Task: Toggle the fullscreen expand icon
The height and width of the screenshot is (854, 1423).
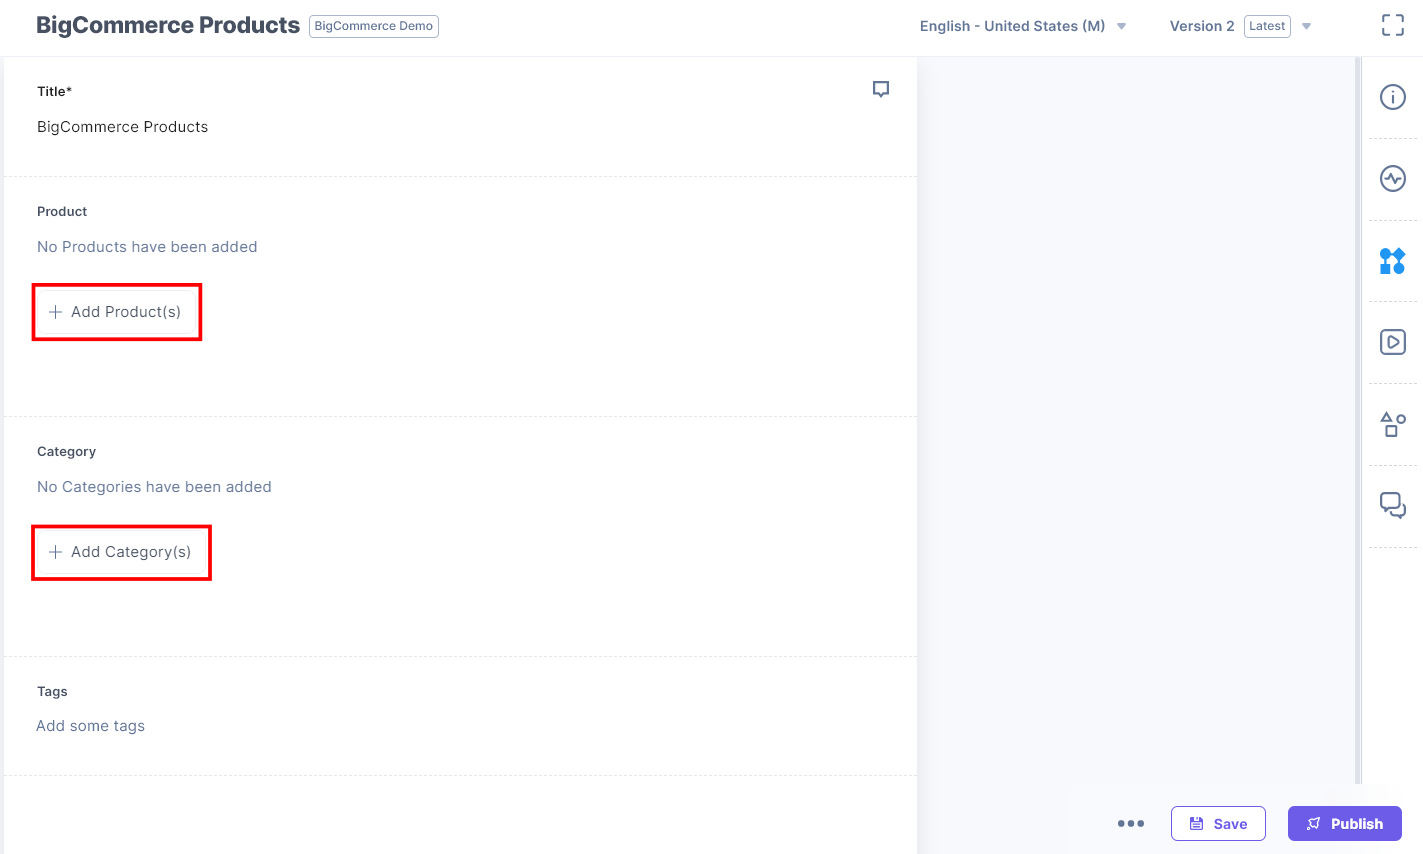Action: [x=1393, y=26]
